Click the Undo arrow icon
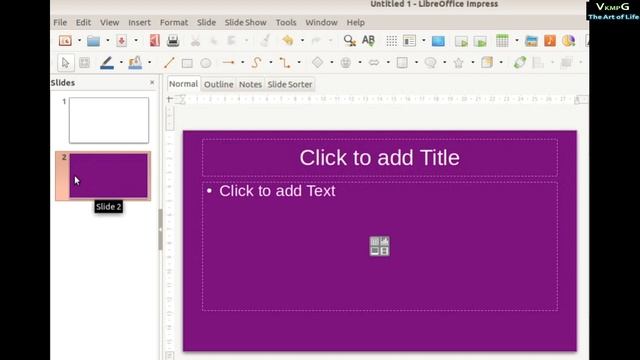The height and width of the screenshot is (360, 640). [x=288, y=40]
